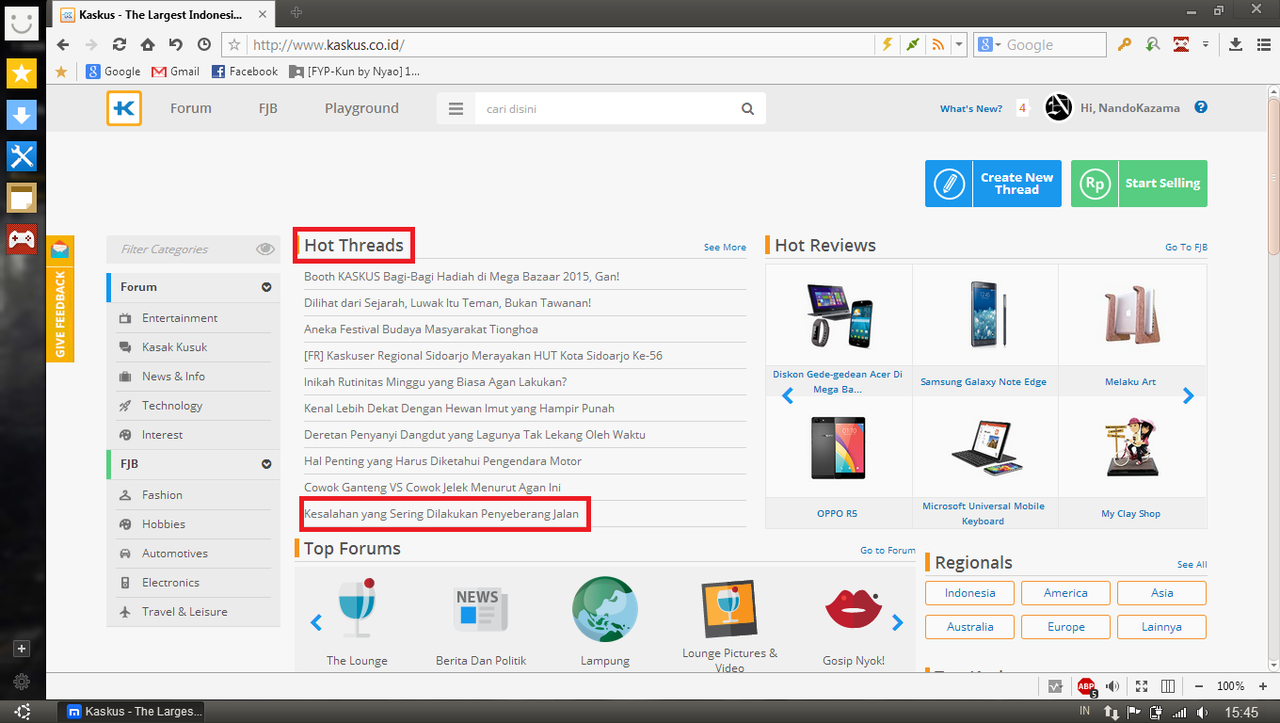
Task: Open Downloads arrow in left sidebar
Action: (22, 115)
